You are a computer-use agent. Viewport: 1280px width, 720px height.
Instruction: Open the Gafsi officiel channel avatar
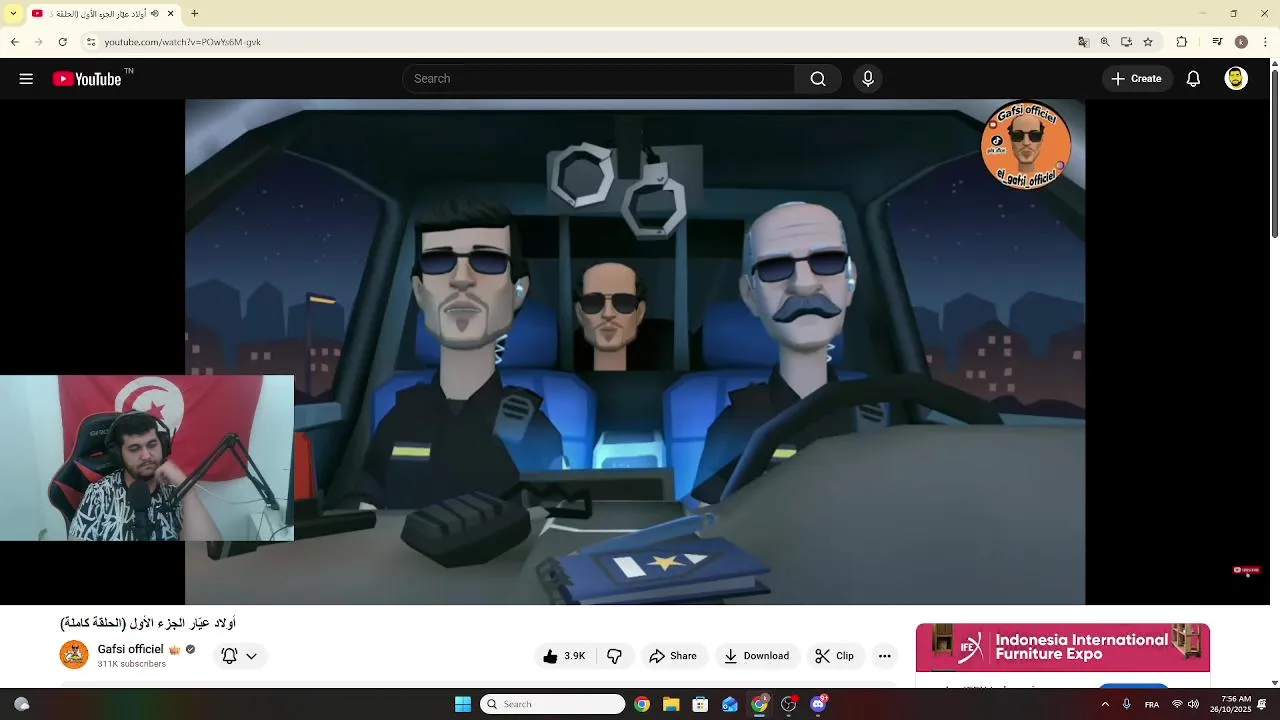74,655
